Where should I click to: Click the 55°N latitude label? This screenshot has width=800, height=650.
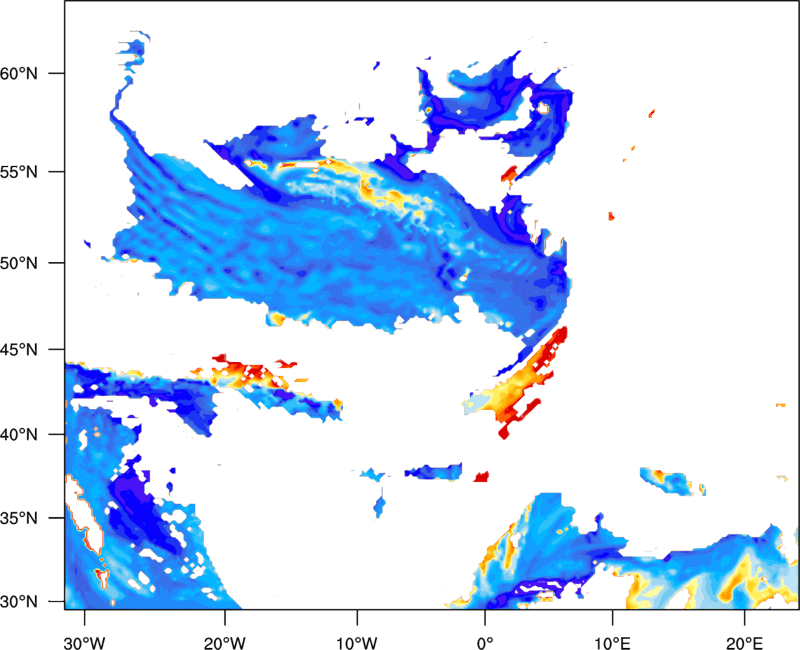coord(19,172)
